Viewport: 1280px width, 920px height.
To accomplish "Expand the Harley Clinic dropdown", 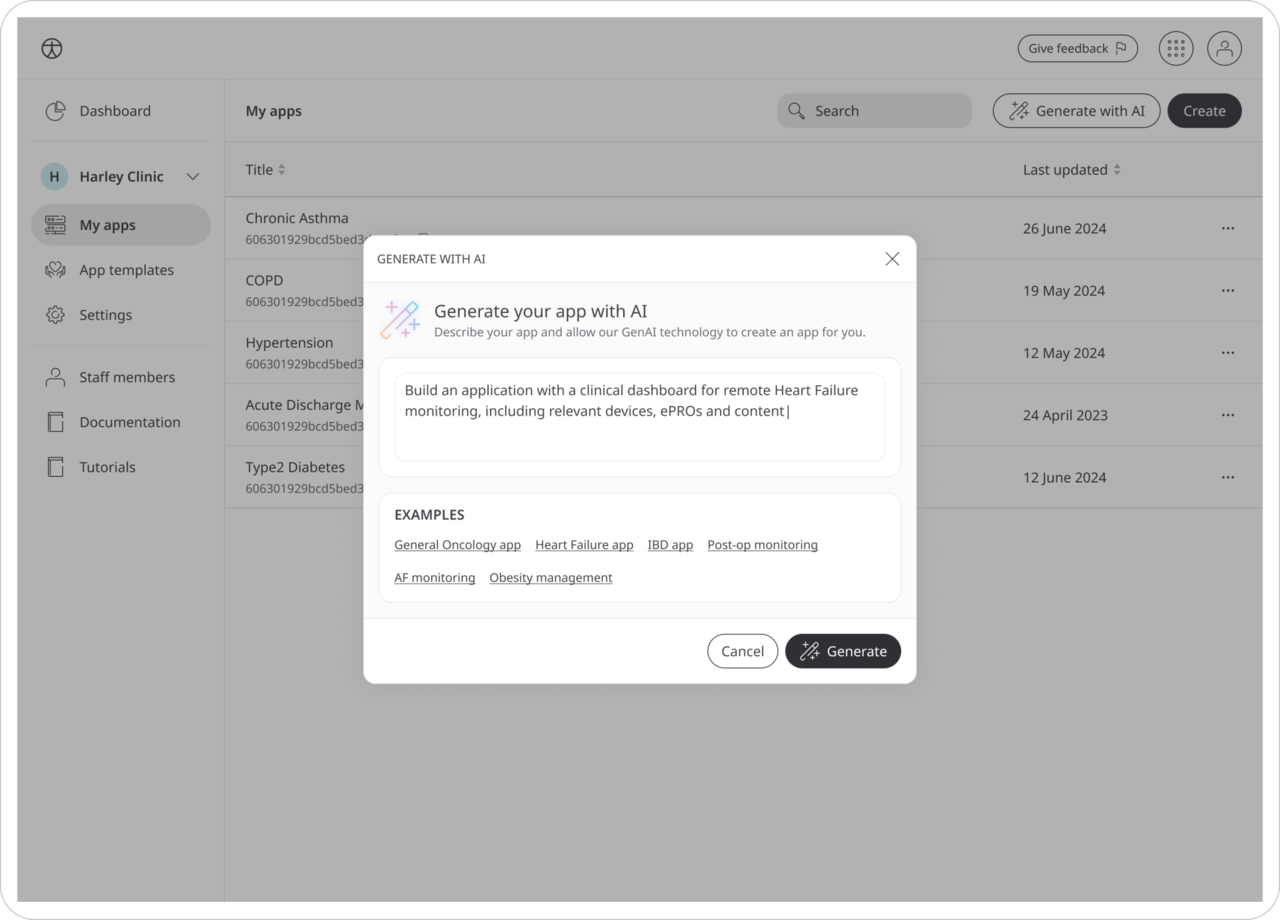I will coord(193,177).
